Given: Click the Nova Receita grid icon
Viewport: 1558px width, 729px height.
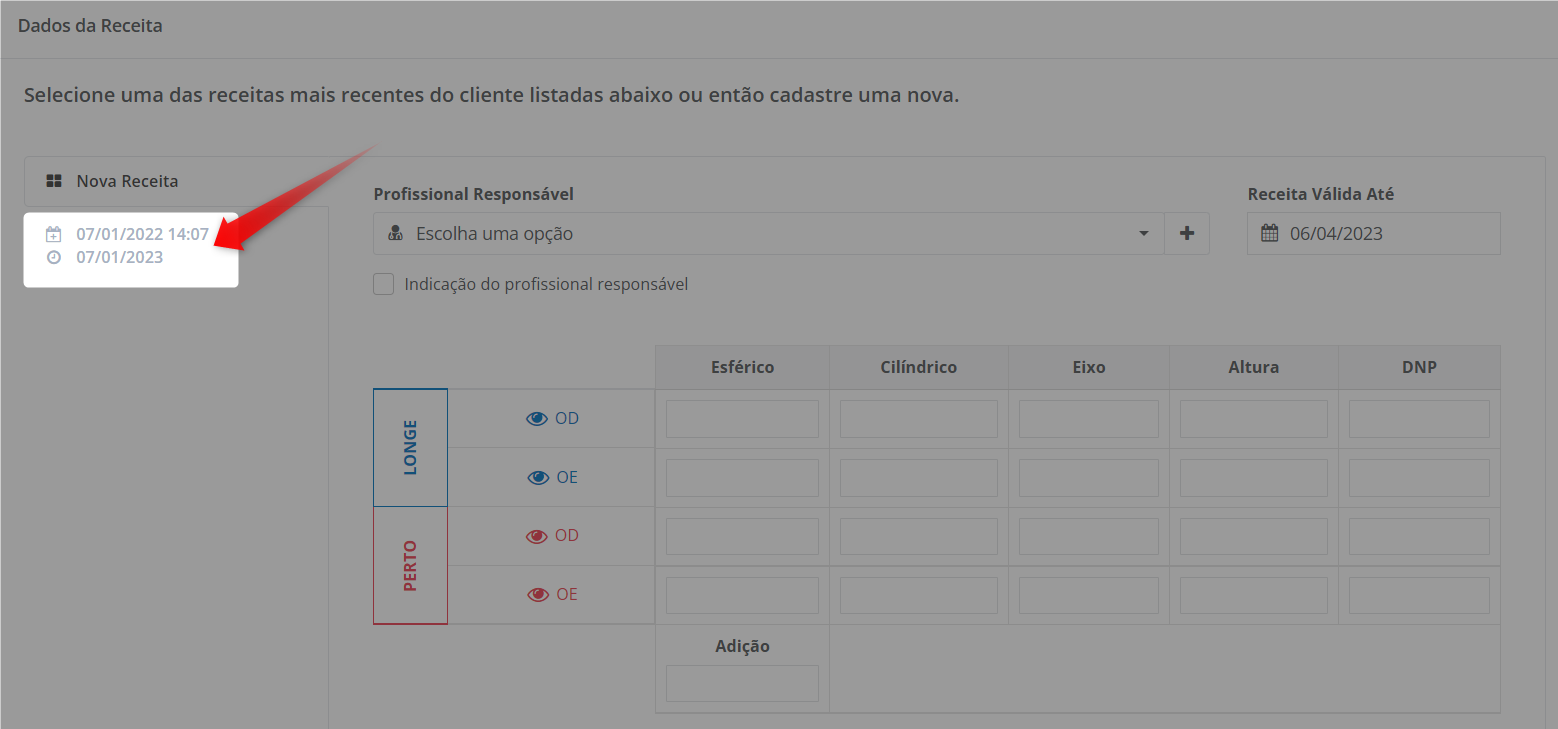Looking at the screenshot, I should pyautogui.click(x=54, y=181).
